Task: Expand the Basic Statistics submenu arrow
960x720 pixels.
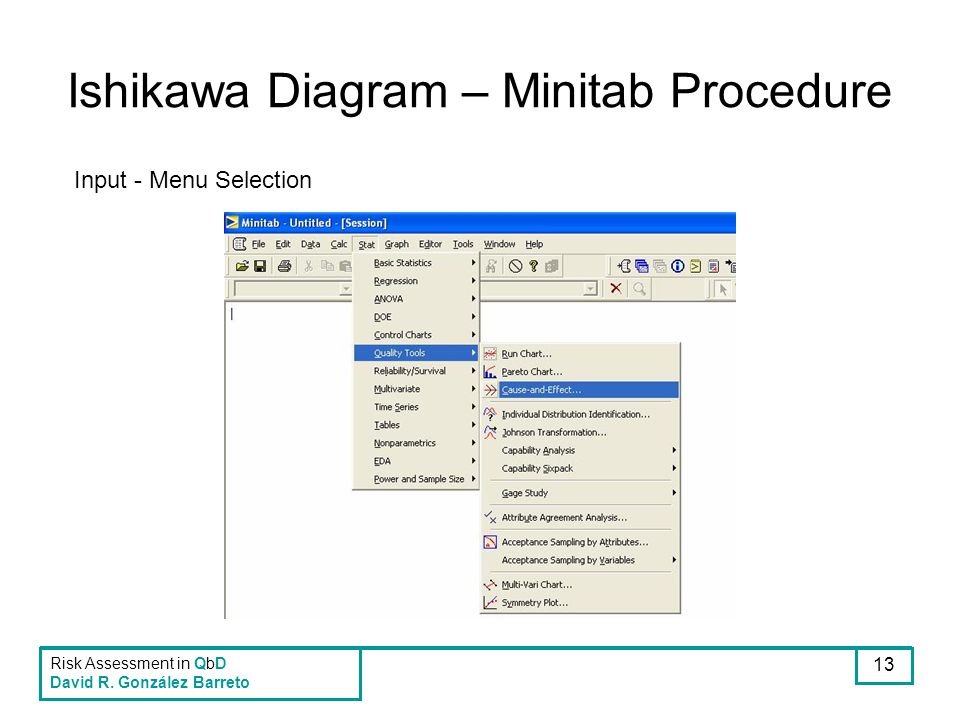Action: 473,263
